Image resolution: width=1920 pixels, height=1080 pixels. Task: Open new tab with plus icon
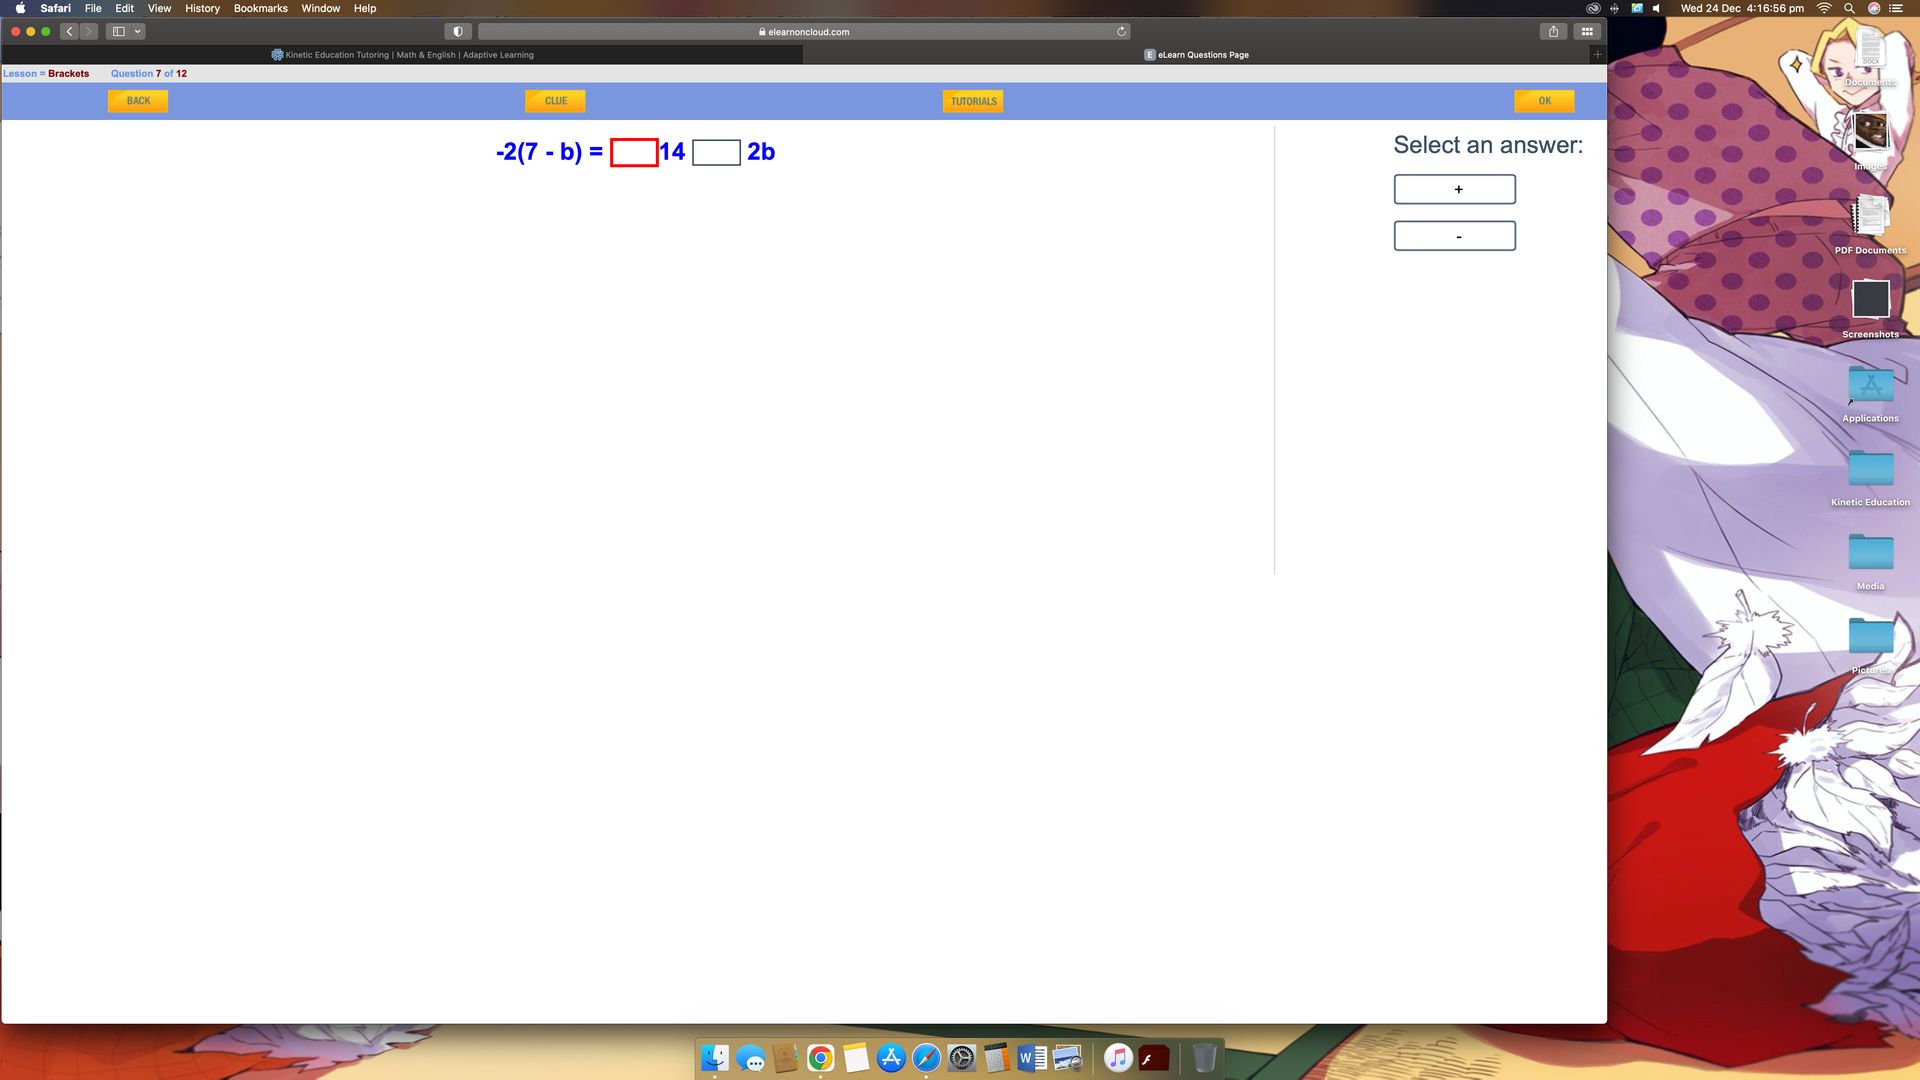(1597, 54)
